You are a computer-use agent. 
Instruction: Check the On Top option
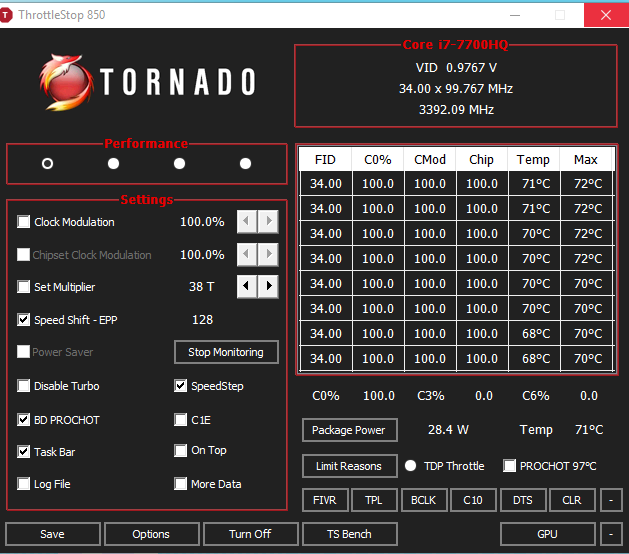click(181, 451)
